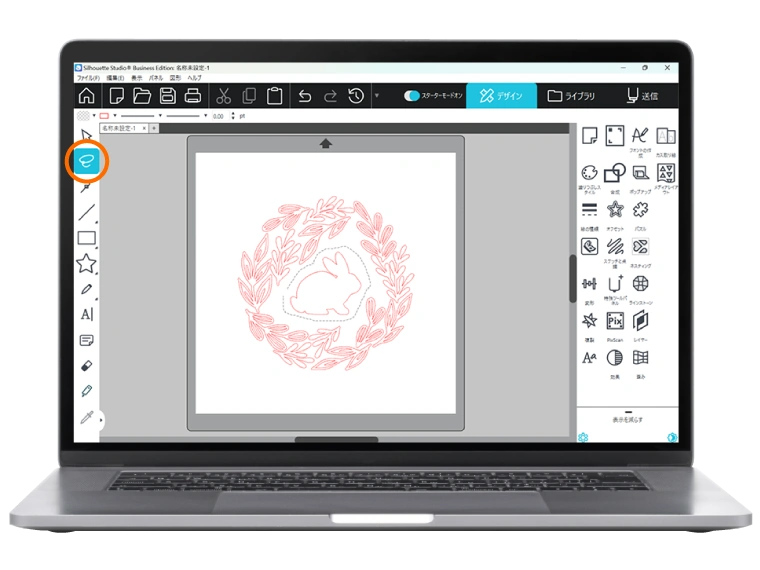
Task: Select the rectangle shape tool
Action: tap(87, 238)
